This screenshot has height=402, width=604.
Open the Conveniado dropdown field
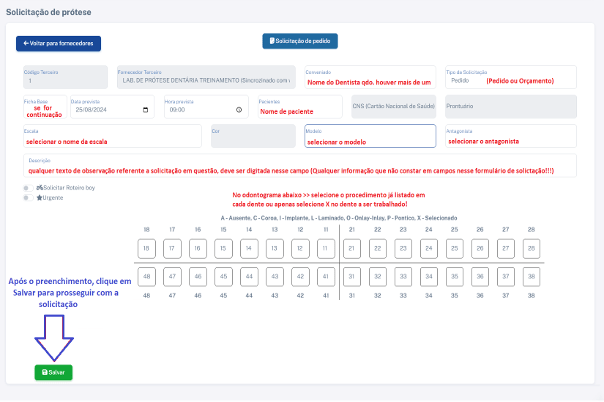pos(370,77)
